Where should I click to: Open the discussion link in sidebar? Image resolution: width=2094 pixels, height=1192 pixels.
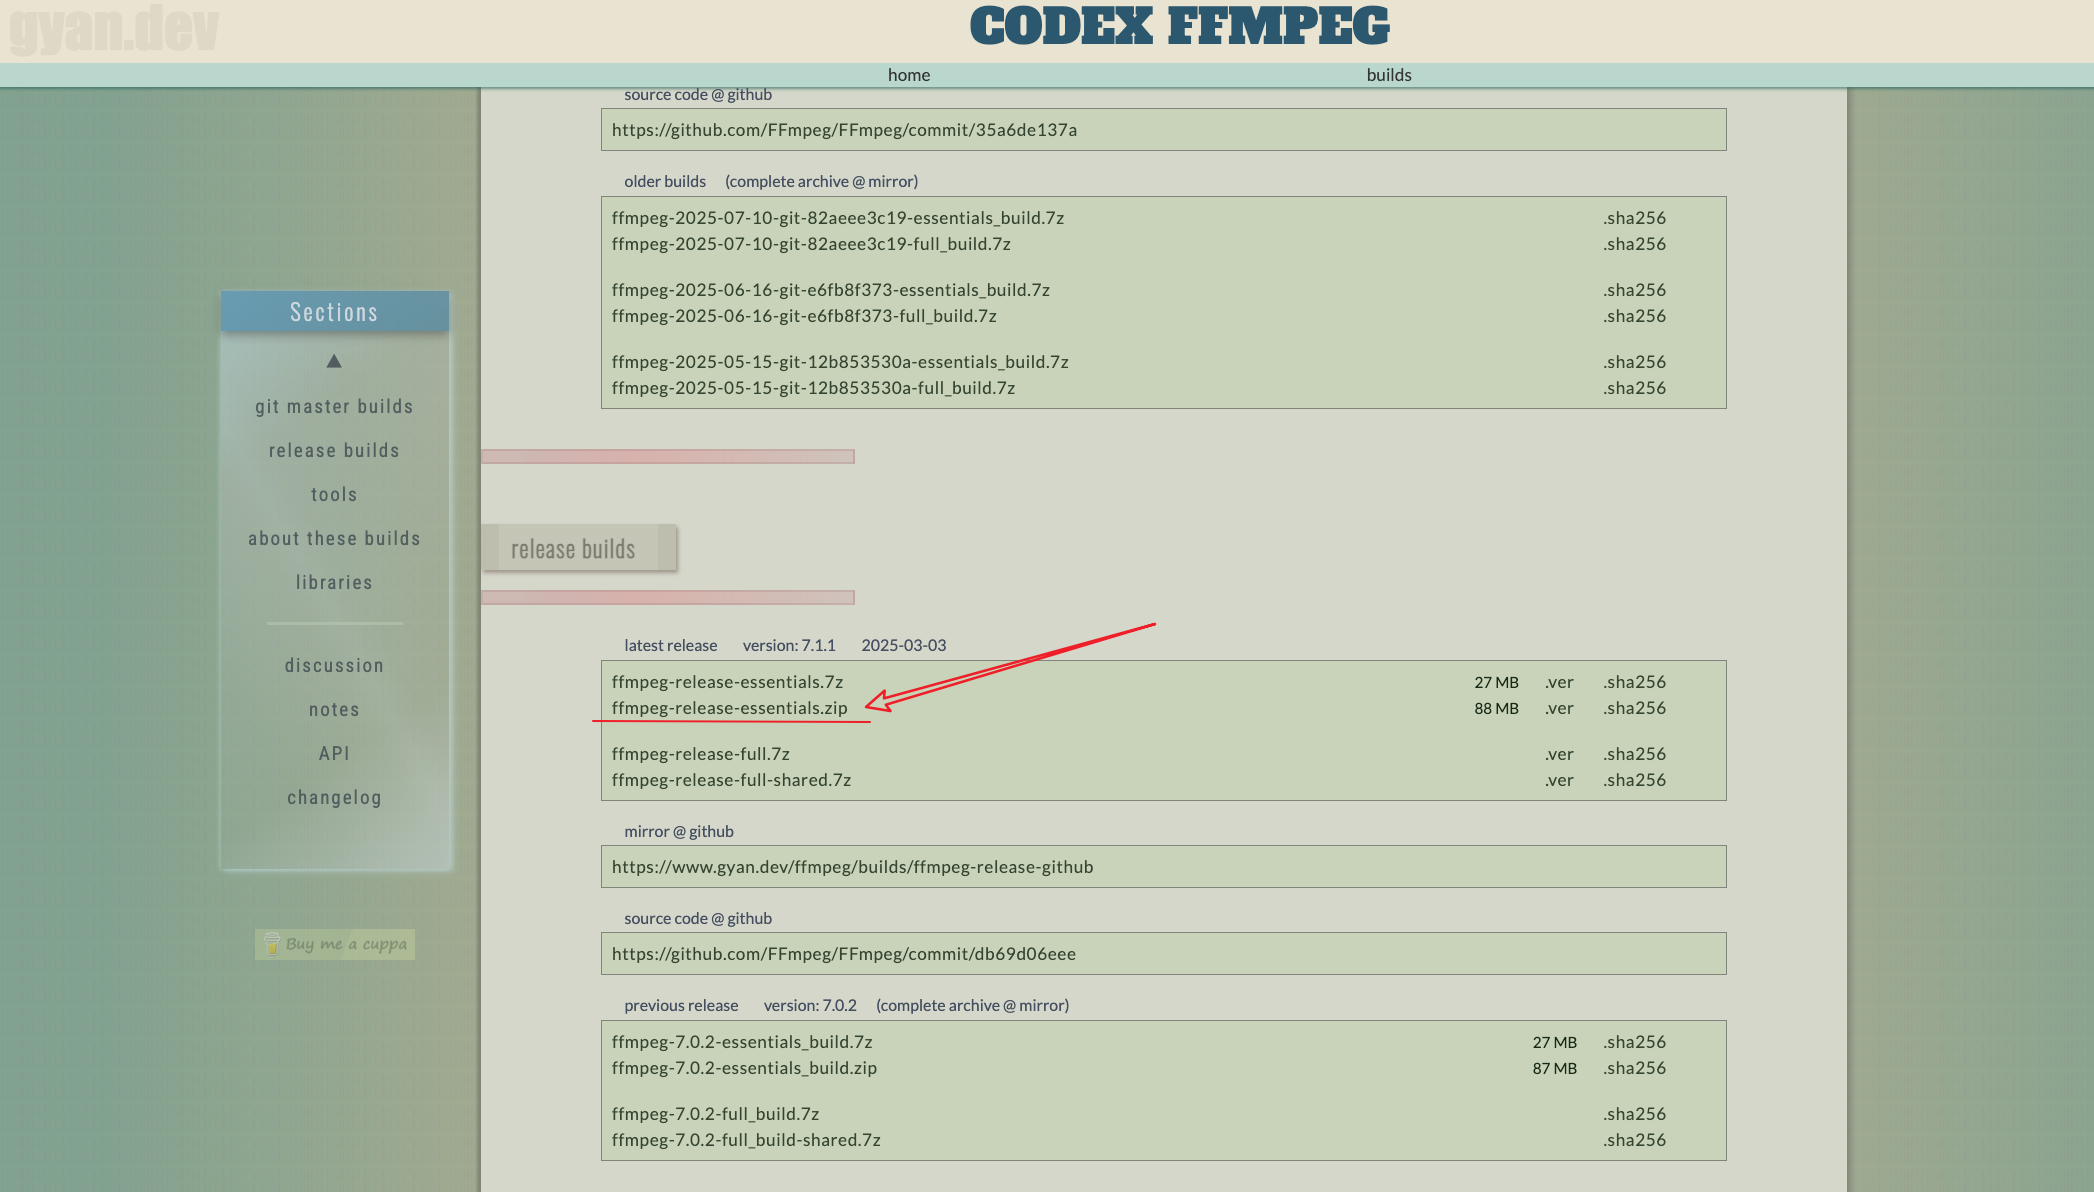[334, 666]
